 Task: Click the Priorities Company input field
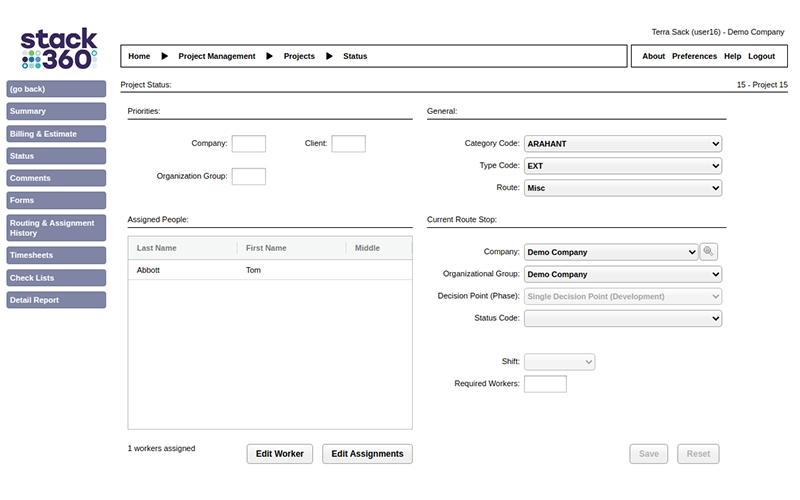click(x=248, y=144)
